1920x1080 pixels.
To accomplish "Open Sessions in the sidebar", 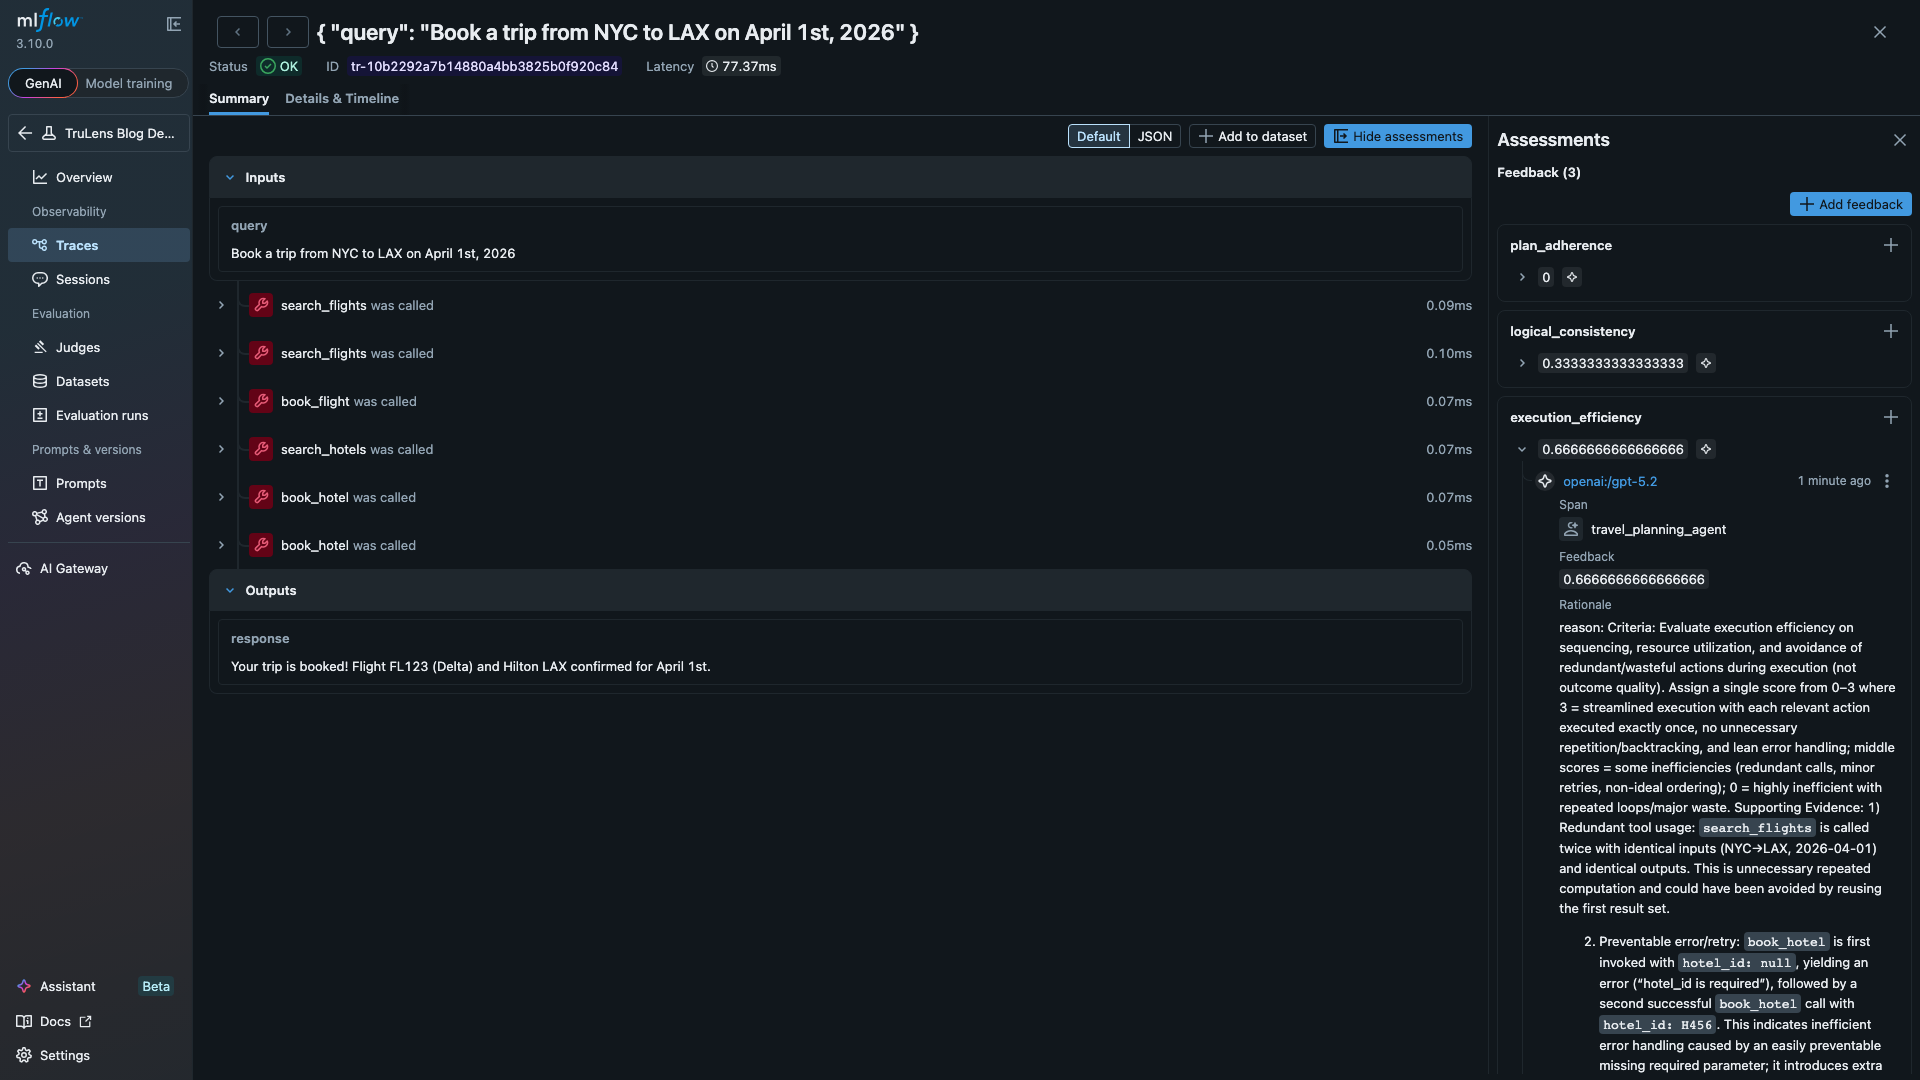I will tap(82, 279).
